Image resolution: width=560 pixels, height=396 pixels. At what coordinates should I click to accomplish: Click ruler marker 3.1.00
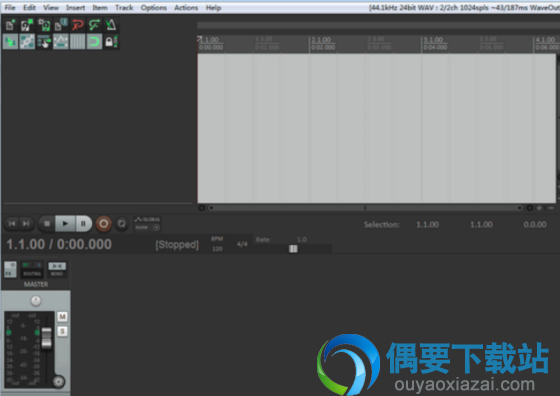[x=433, y=40]
